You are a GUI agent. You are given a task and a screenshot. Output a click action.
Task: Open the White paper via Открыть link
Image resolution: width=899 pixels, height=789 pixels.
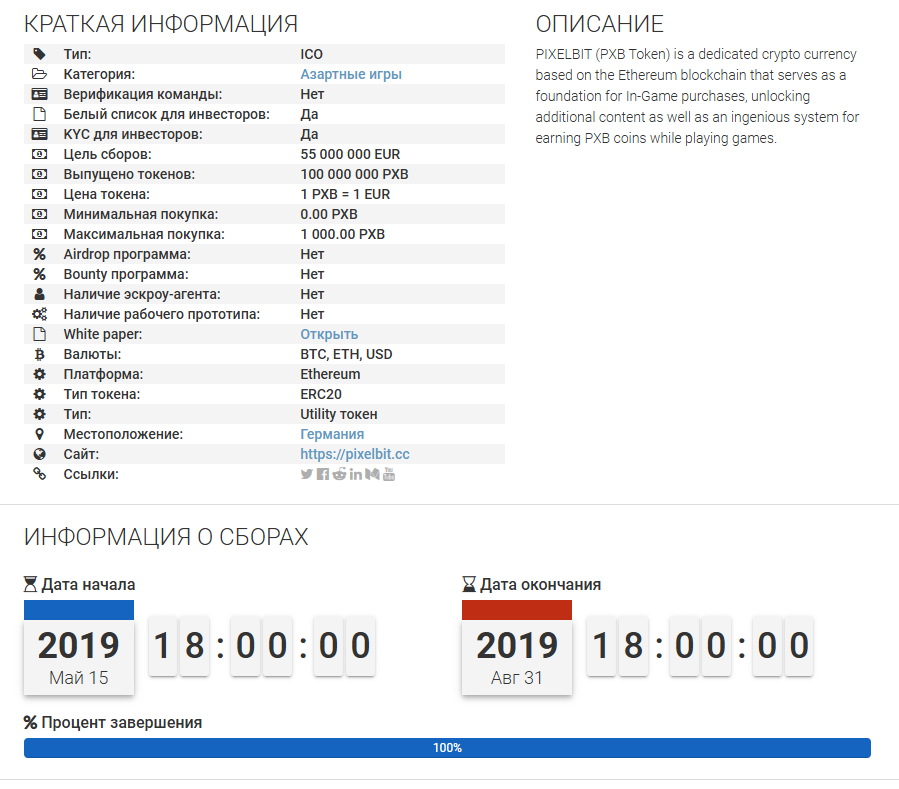click(x=328, y=334)
